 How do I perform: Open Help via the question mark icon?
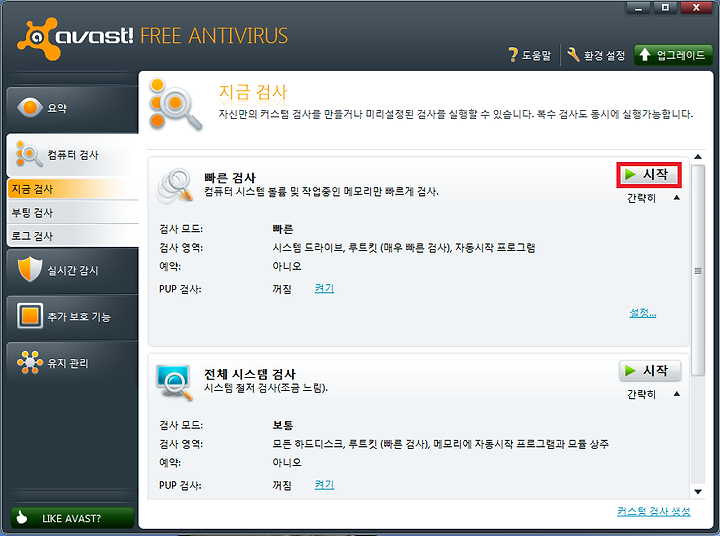pos(513,55)
